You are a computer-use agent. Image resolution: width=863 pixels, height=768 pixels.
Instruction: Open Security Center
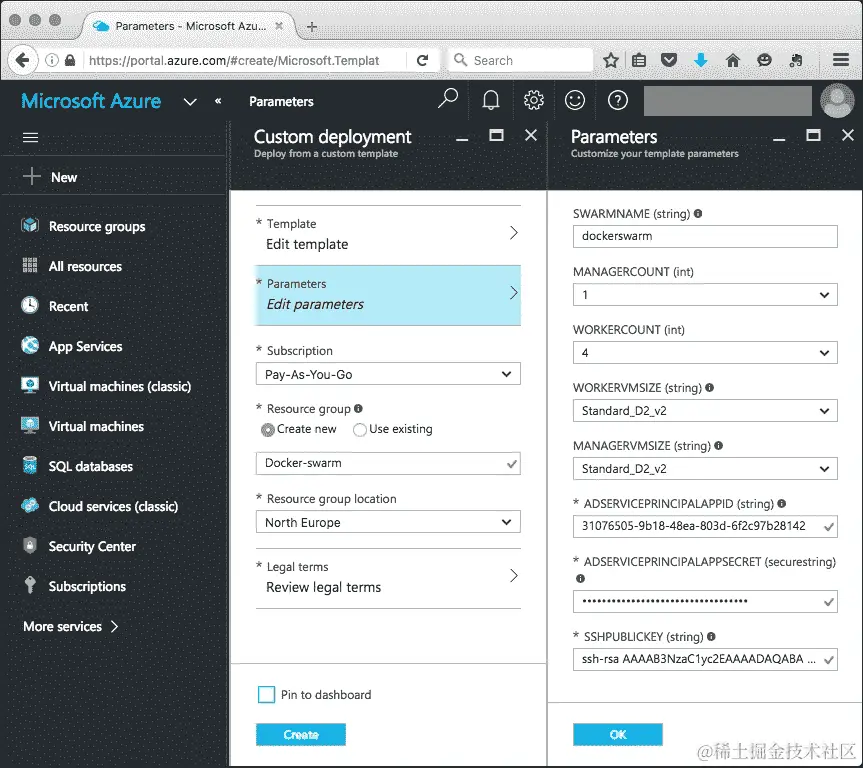coord(93,546)
